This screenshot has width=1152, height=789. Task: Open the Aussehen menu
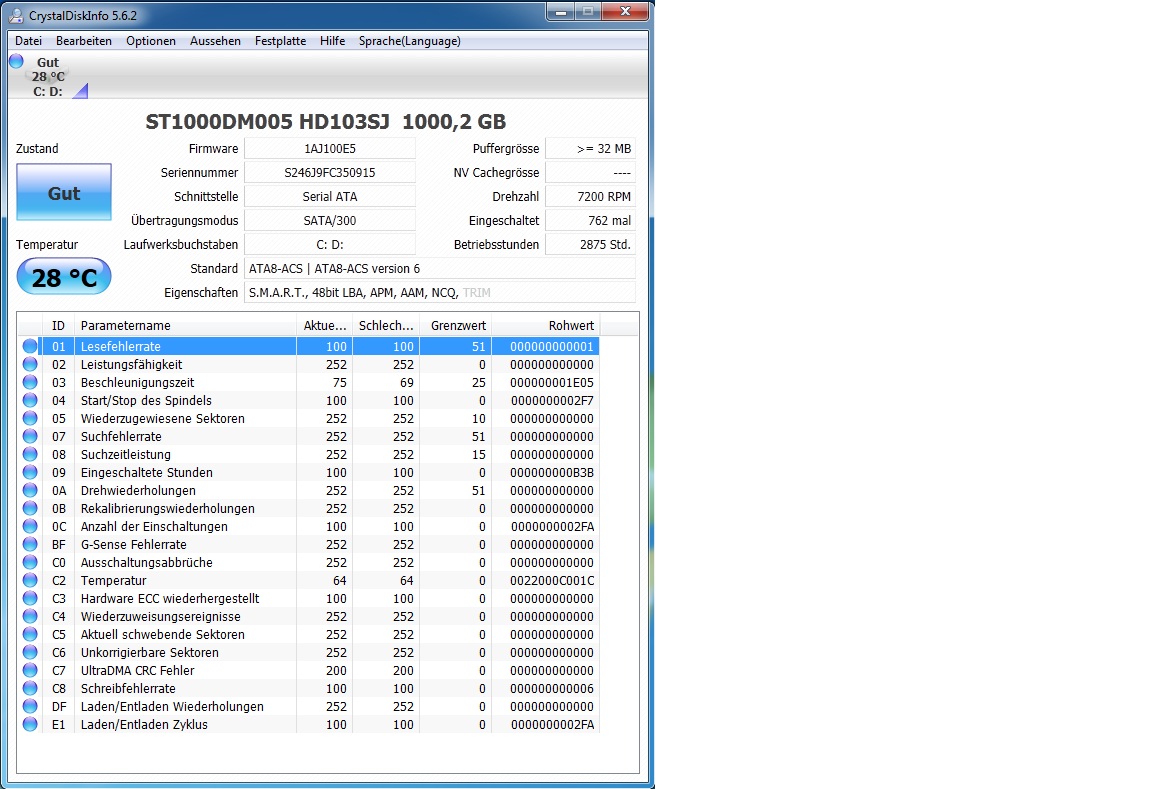[215, 41]
